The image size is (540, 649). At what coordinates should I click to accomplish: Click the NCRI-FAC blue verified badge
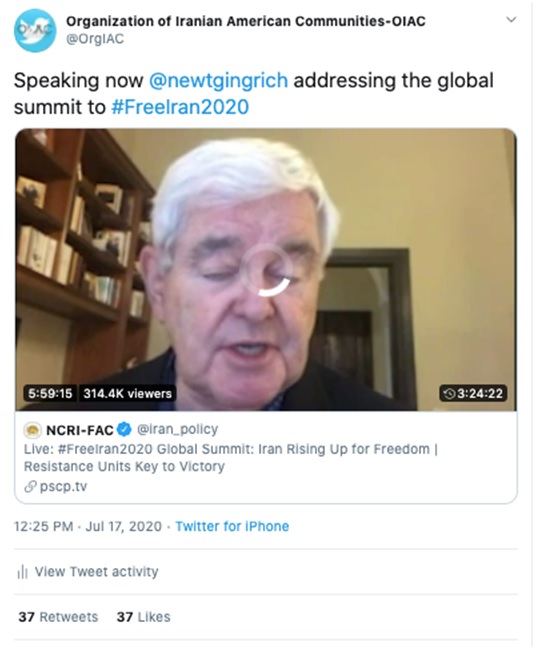click(124, 430)
